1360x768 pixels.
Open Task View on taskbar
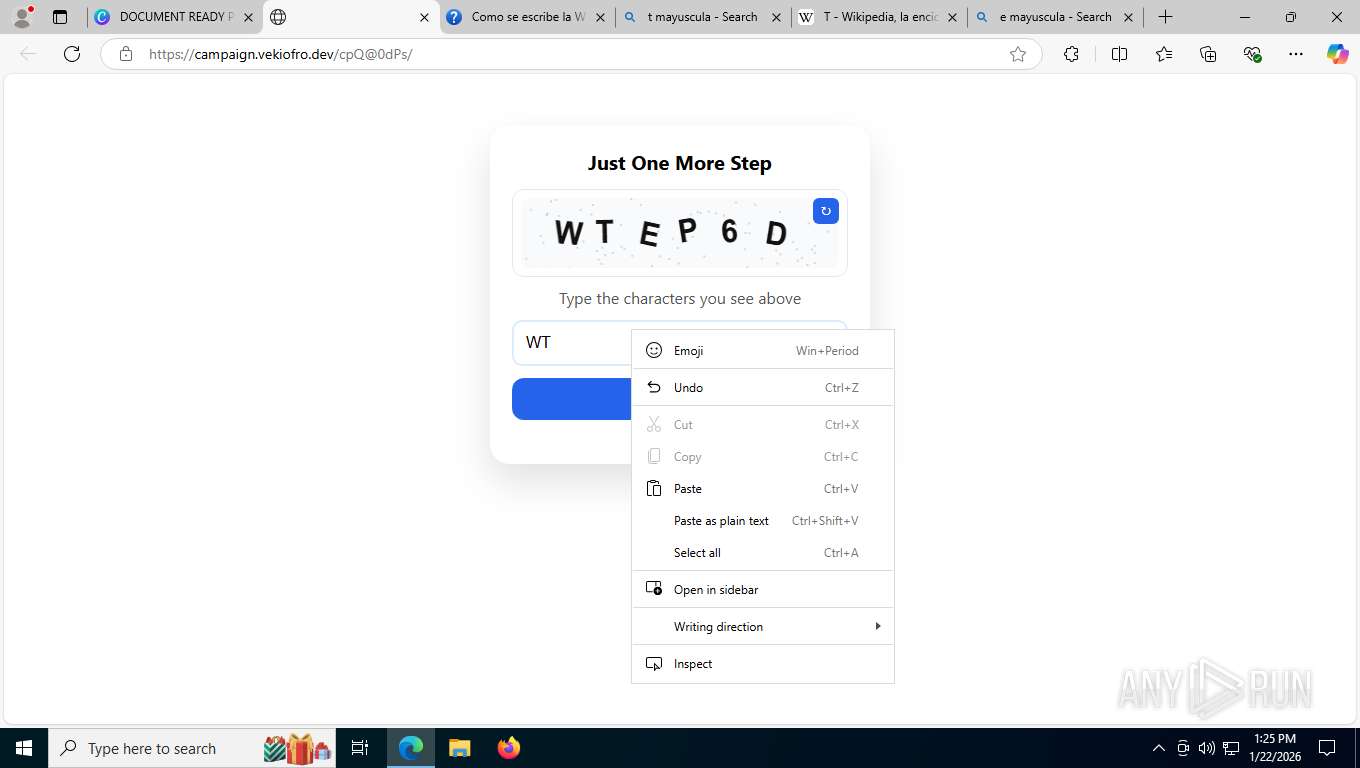[x=360, y=748]
